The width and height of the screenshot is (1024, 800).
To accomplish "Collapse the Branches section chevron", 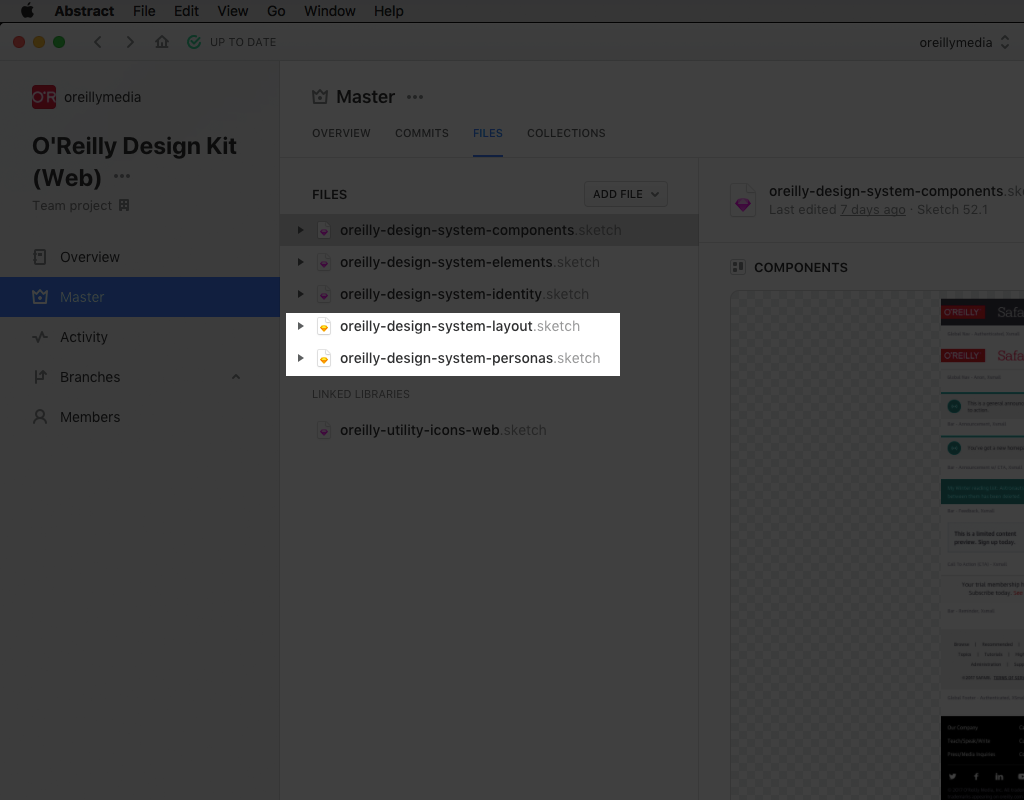I will (236, 377).
